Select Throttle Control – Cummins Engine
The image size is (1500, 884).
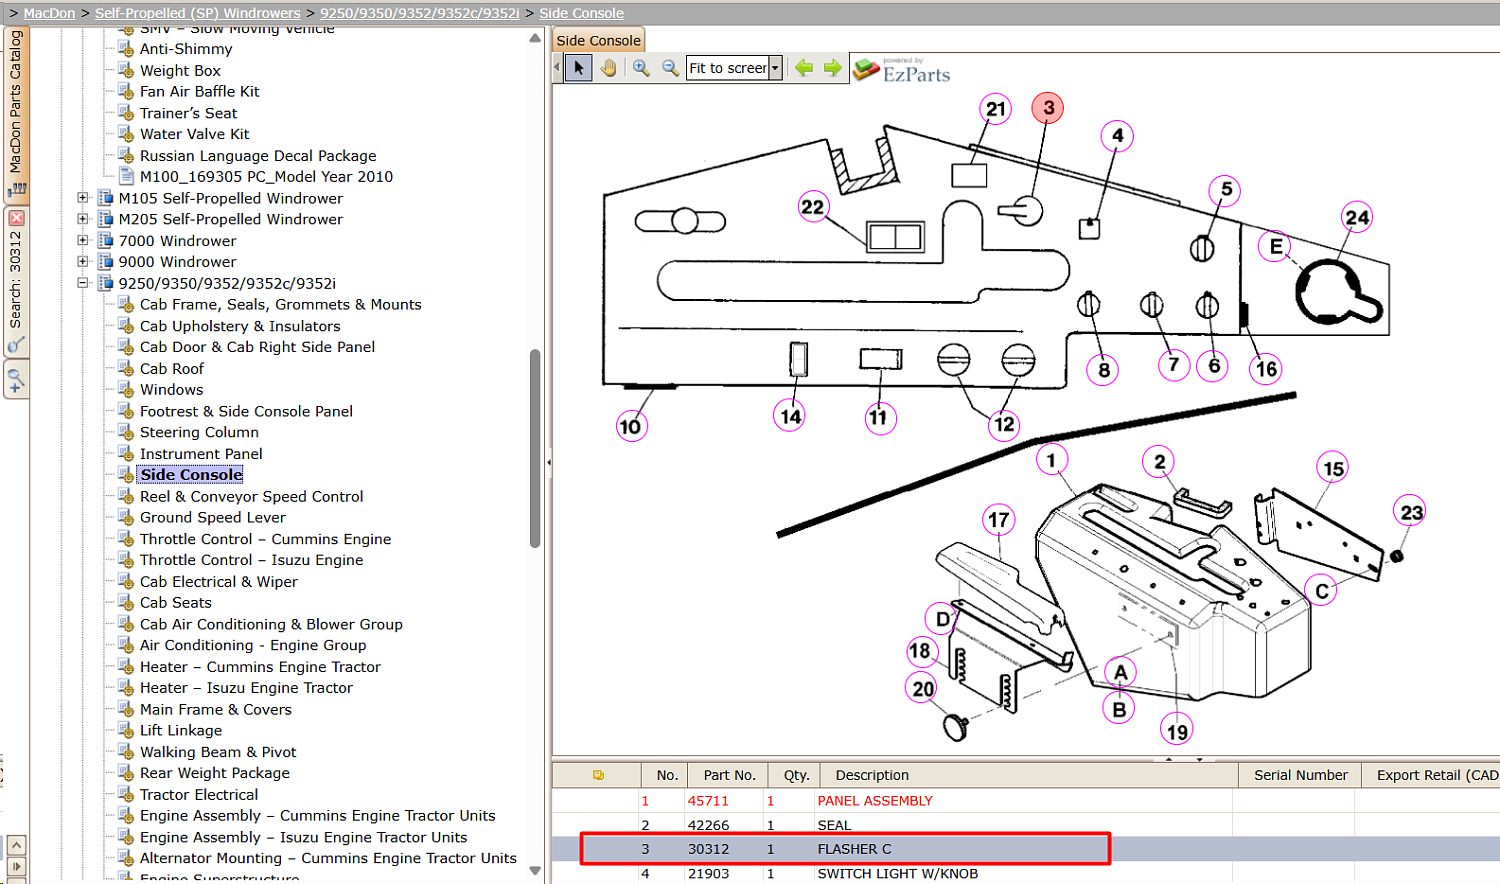(x=265, y=539)
